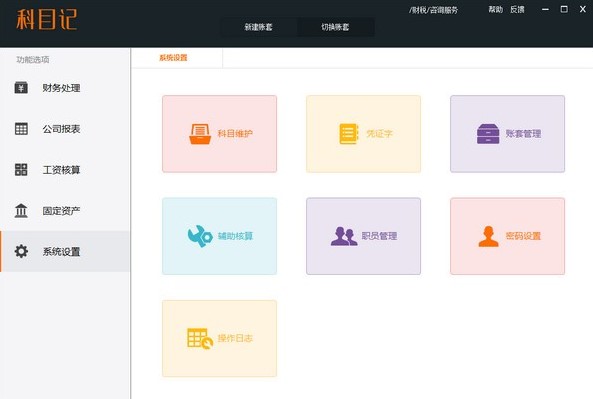The height and width of the screenshot is (399, 593).
Task: Click the 科目记 logo
Action: coord(47,19)
